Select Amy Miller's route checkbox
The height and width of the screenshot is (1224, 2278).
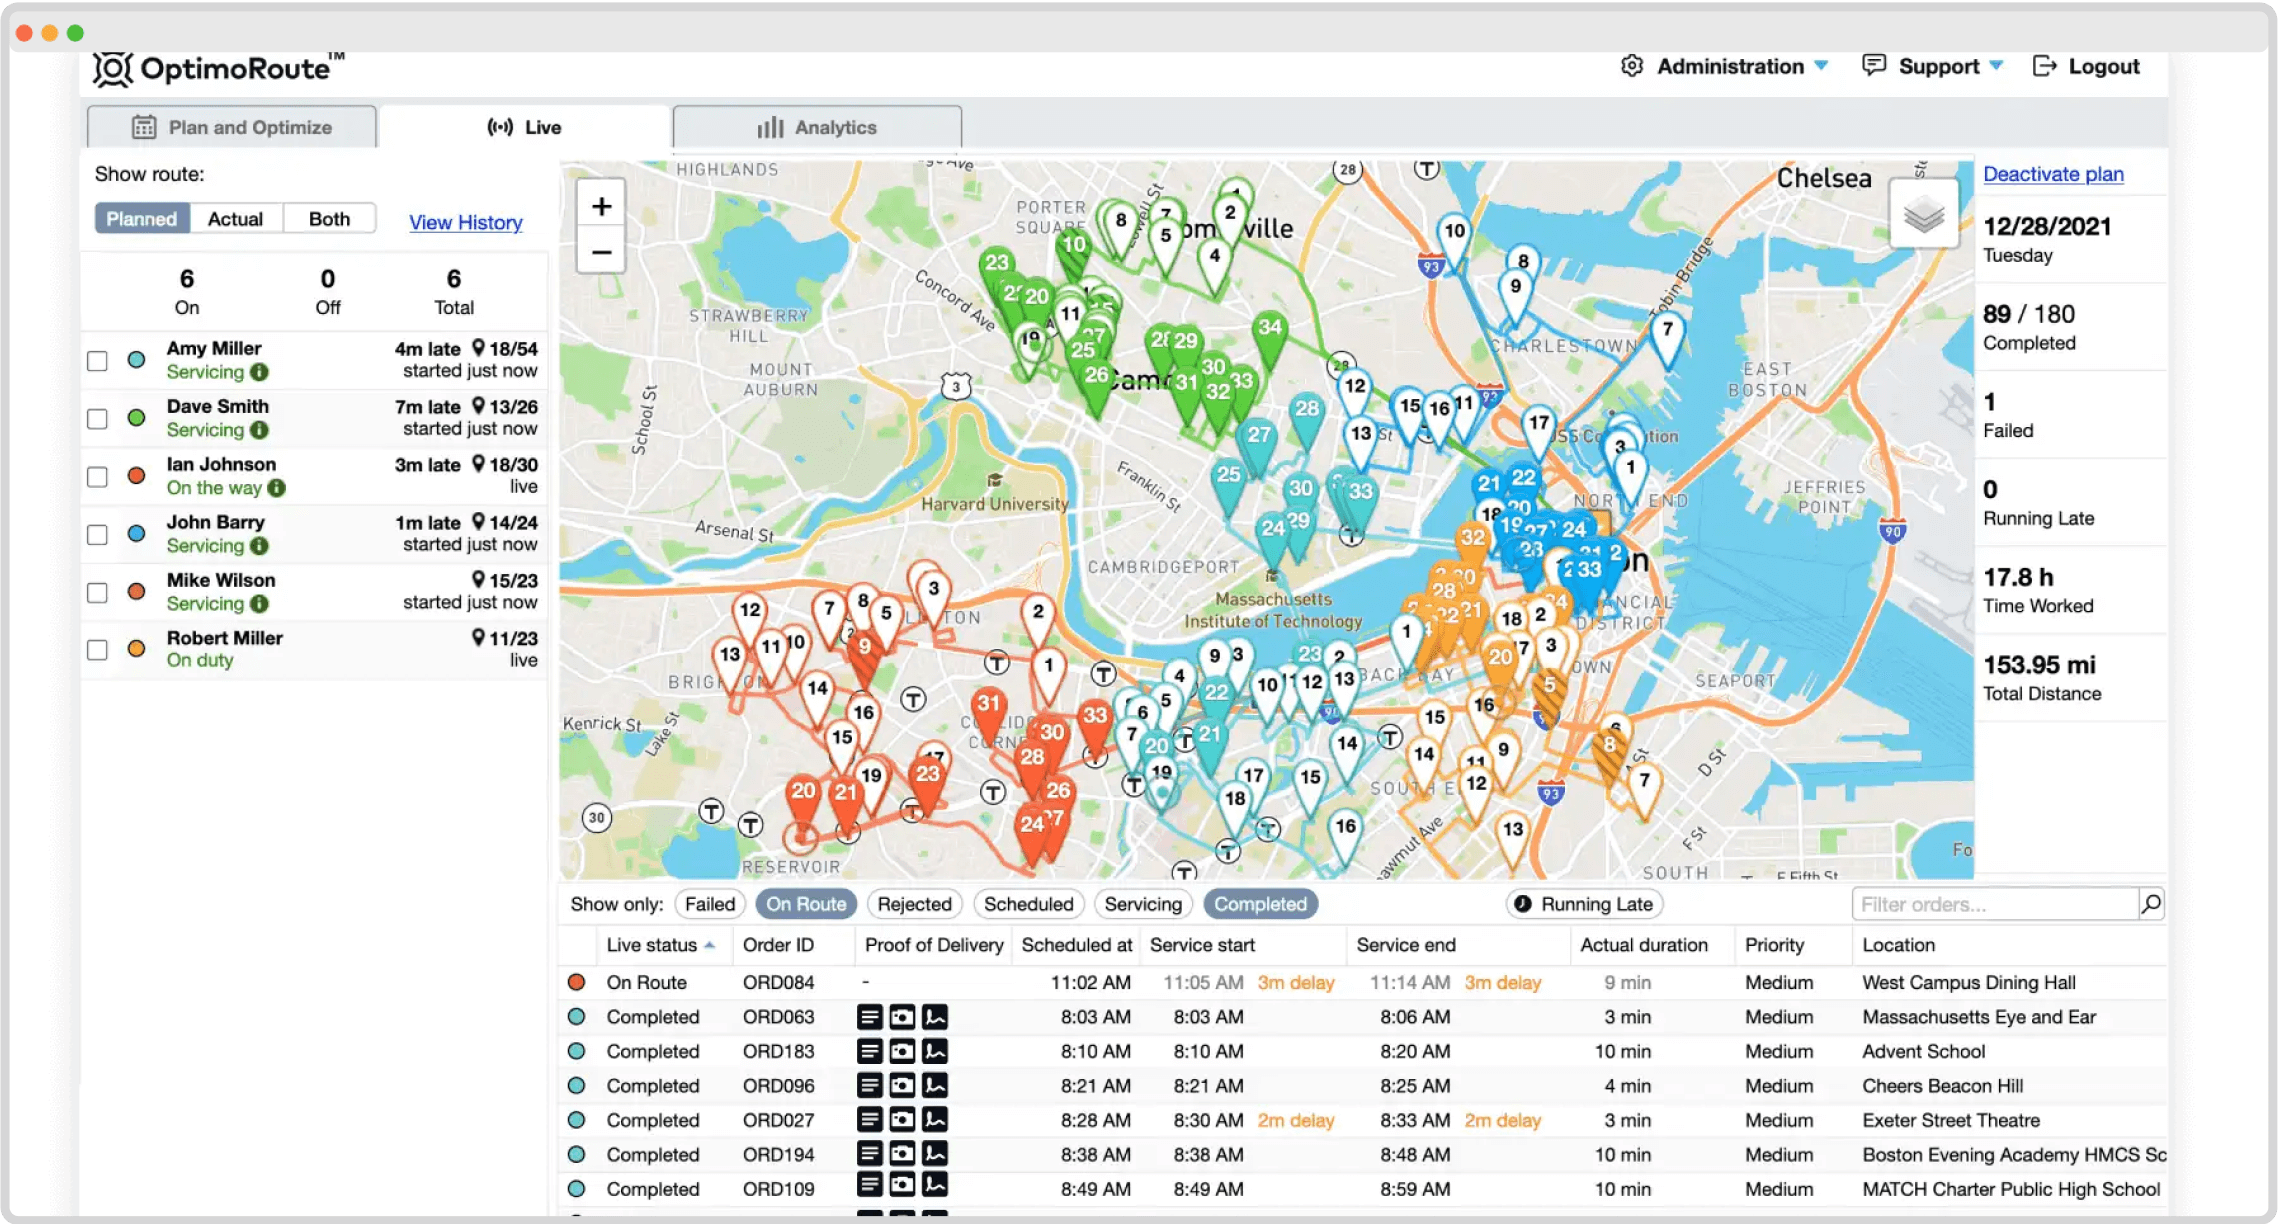(97, 361)
